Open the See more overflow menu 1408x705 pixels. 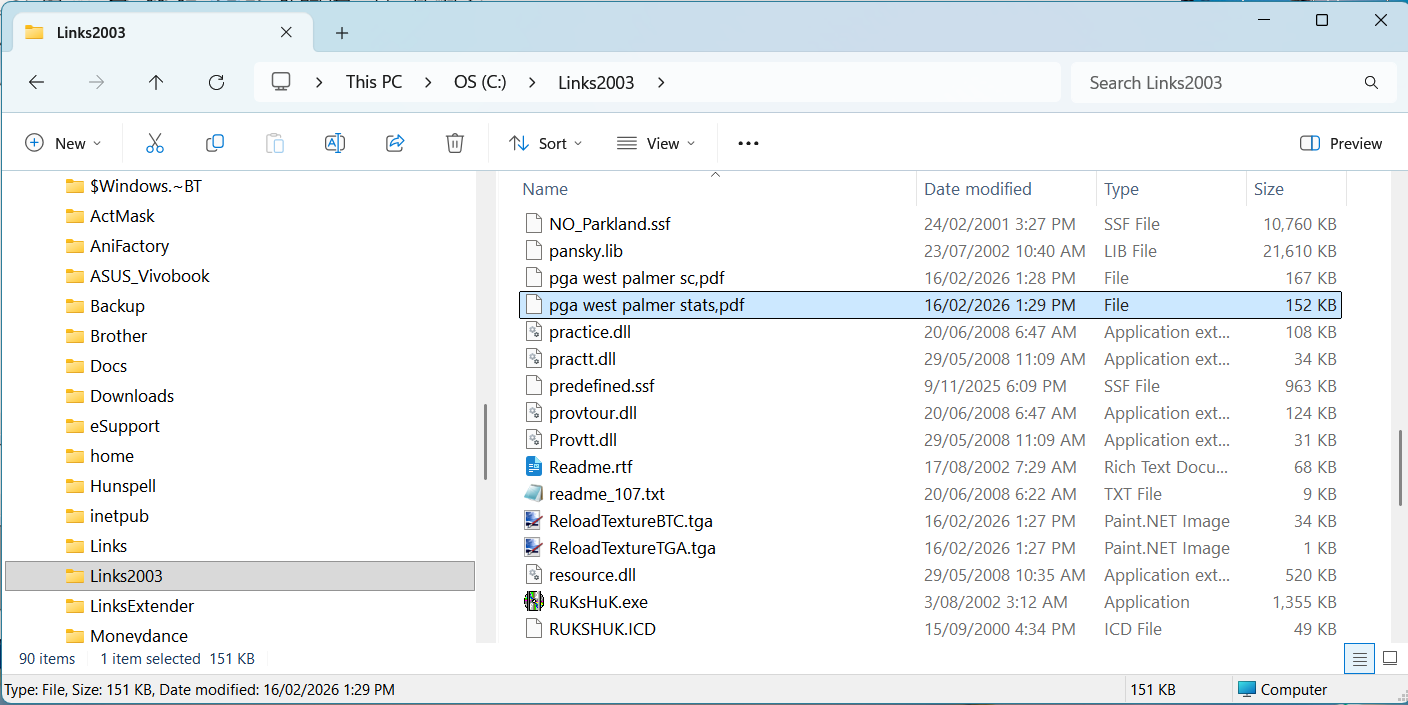pos(747,143)
